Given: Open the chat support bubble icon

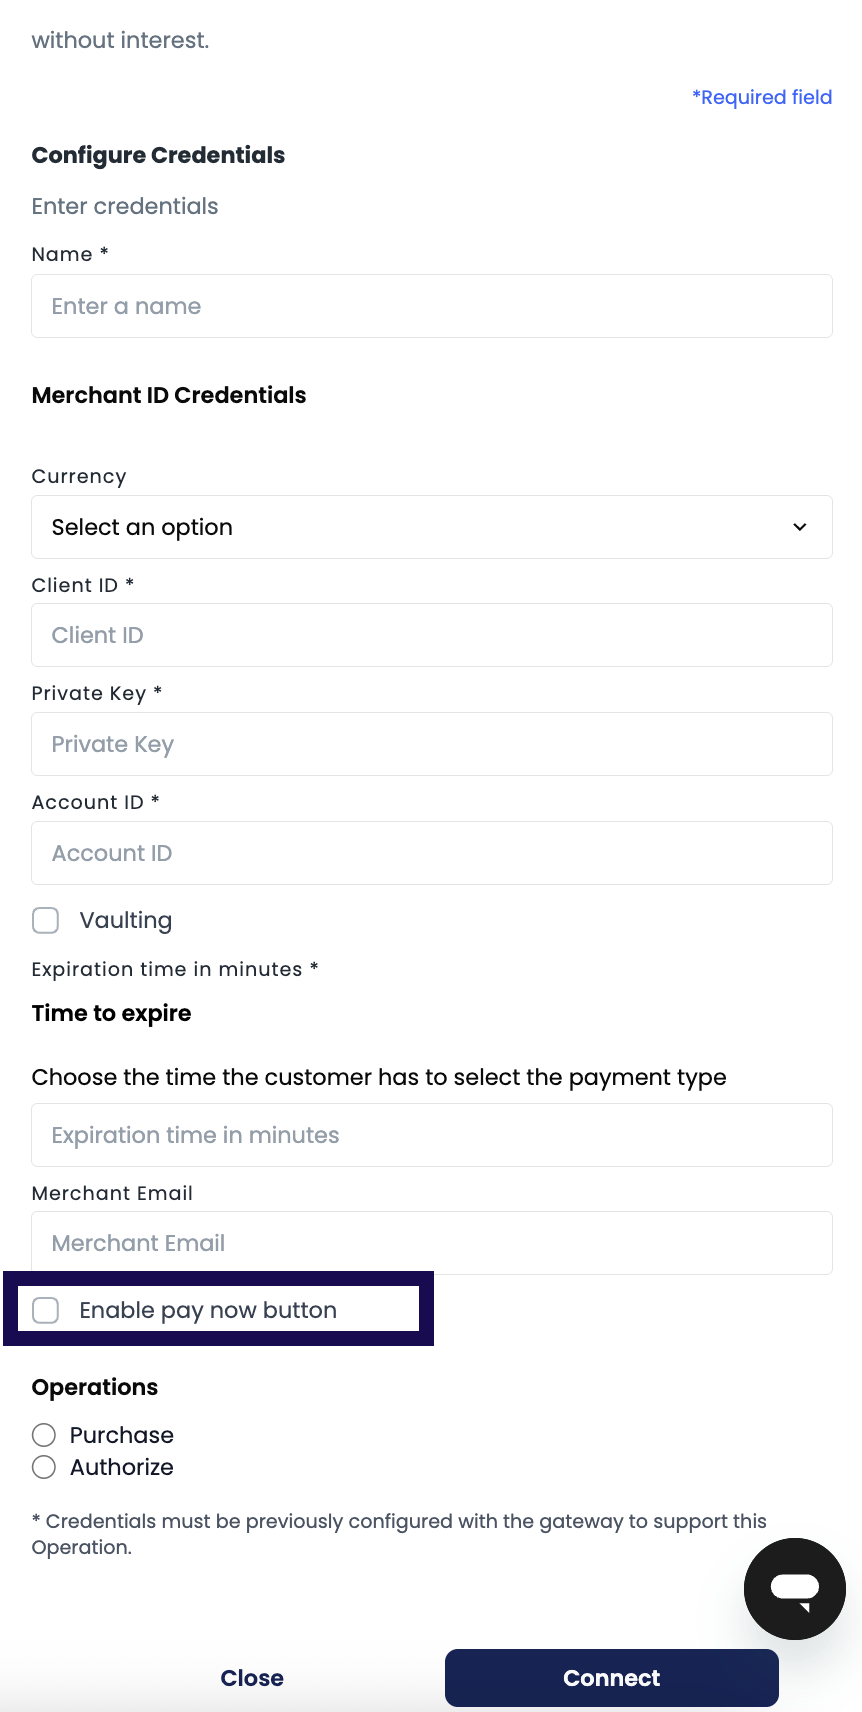Looking at the screenshot, I should [795, 1588].
